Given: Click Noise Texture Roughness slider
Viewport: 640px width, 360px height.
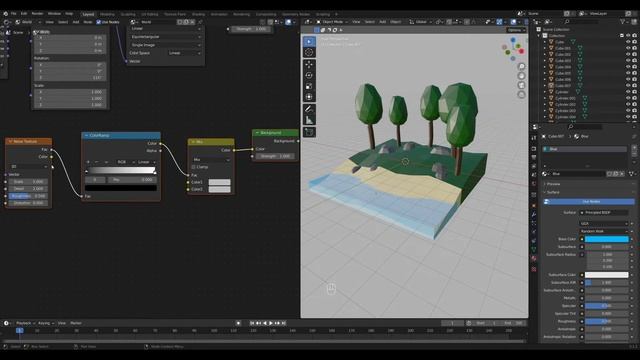Looking at the screenshot, I should tap(28, 196).
